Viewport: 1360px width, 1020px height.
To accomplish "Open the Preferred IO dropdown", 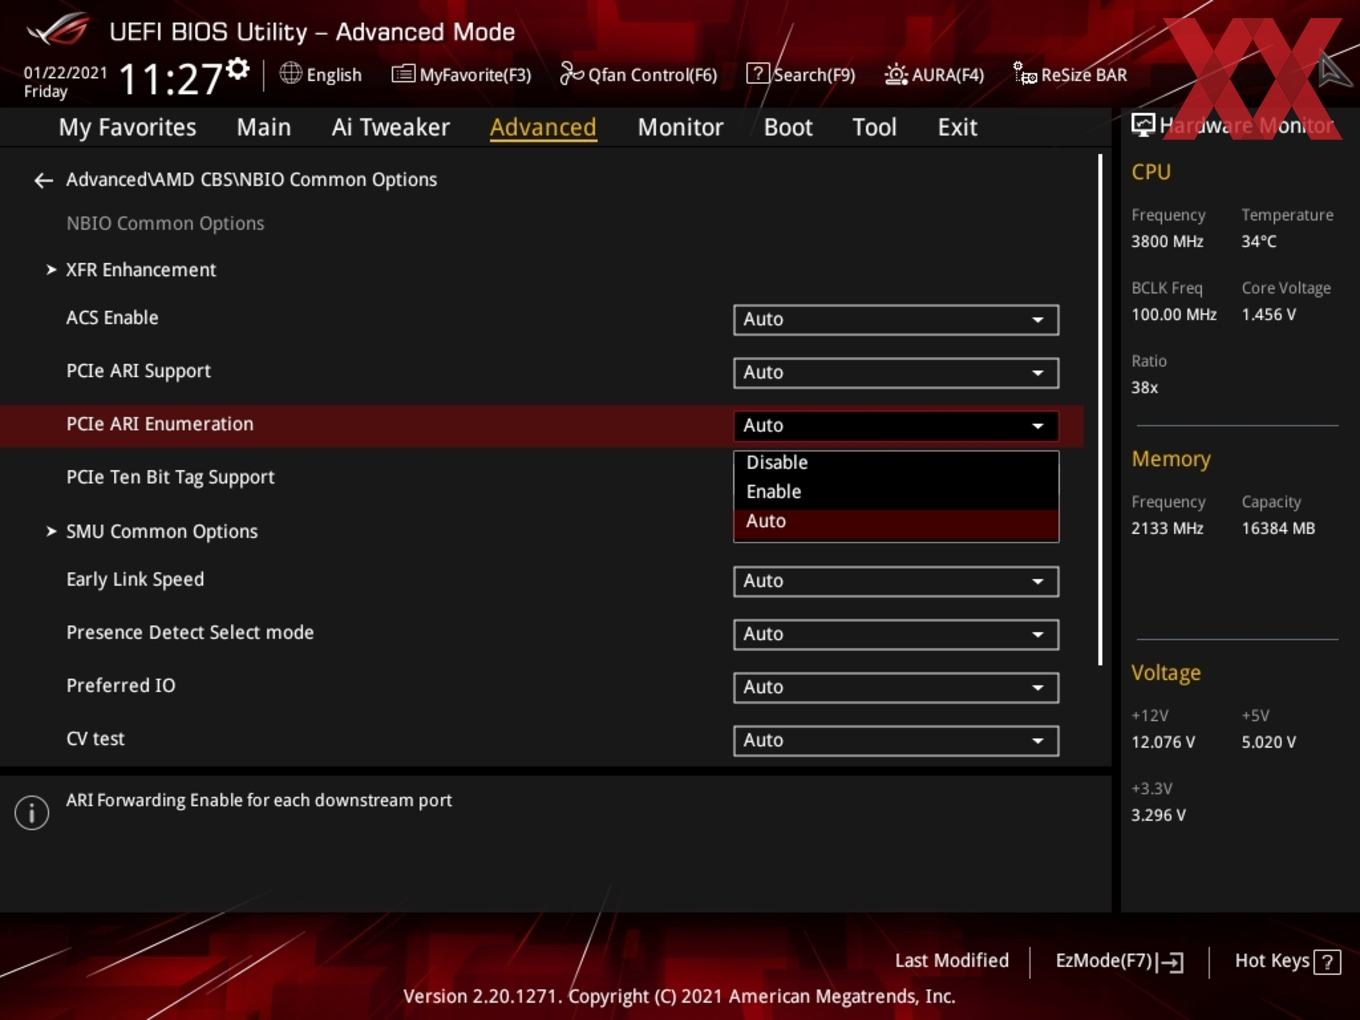I will [896, 687].
